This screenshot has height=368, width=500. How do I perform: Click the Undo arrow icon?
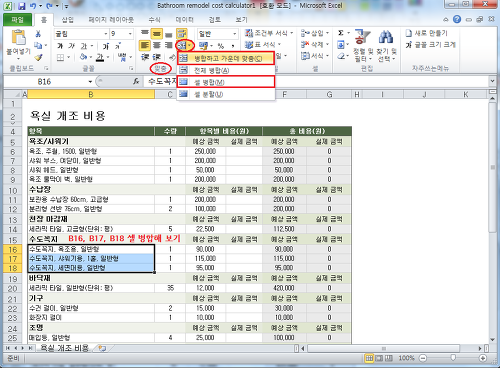[33, 6]
